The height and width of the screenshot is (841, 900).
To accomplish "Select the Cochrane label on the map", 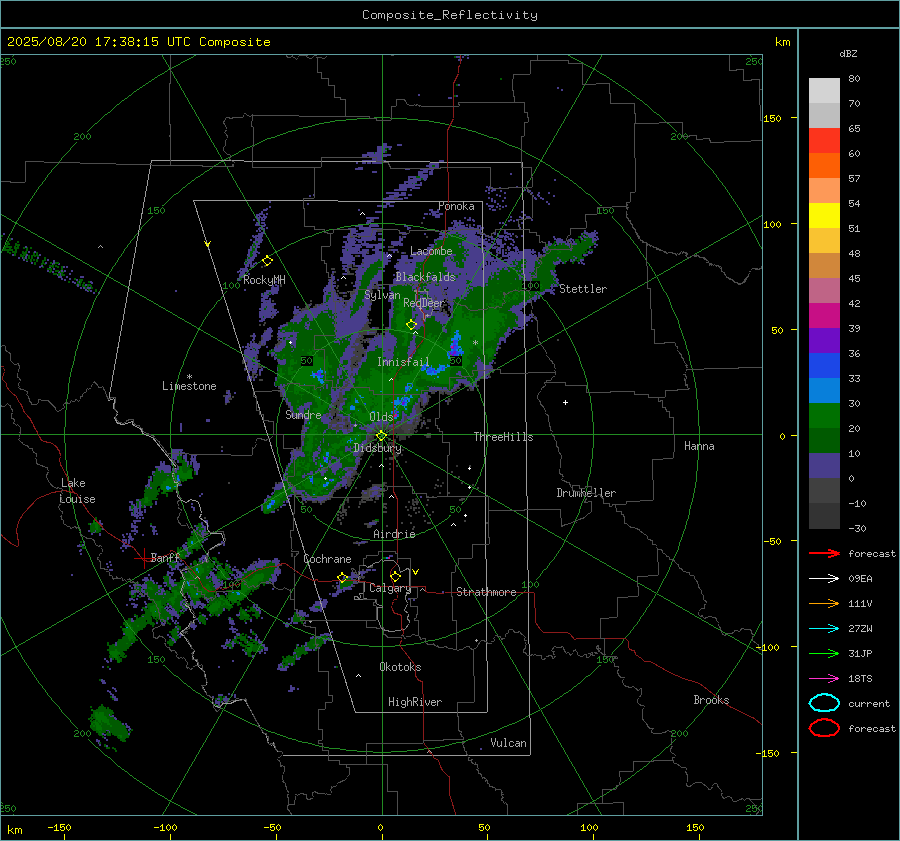I will coord(327,559).
